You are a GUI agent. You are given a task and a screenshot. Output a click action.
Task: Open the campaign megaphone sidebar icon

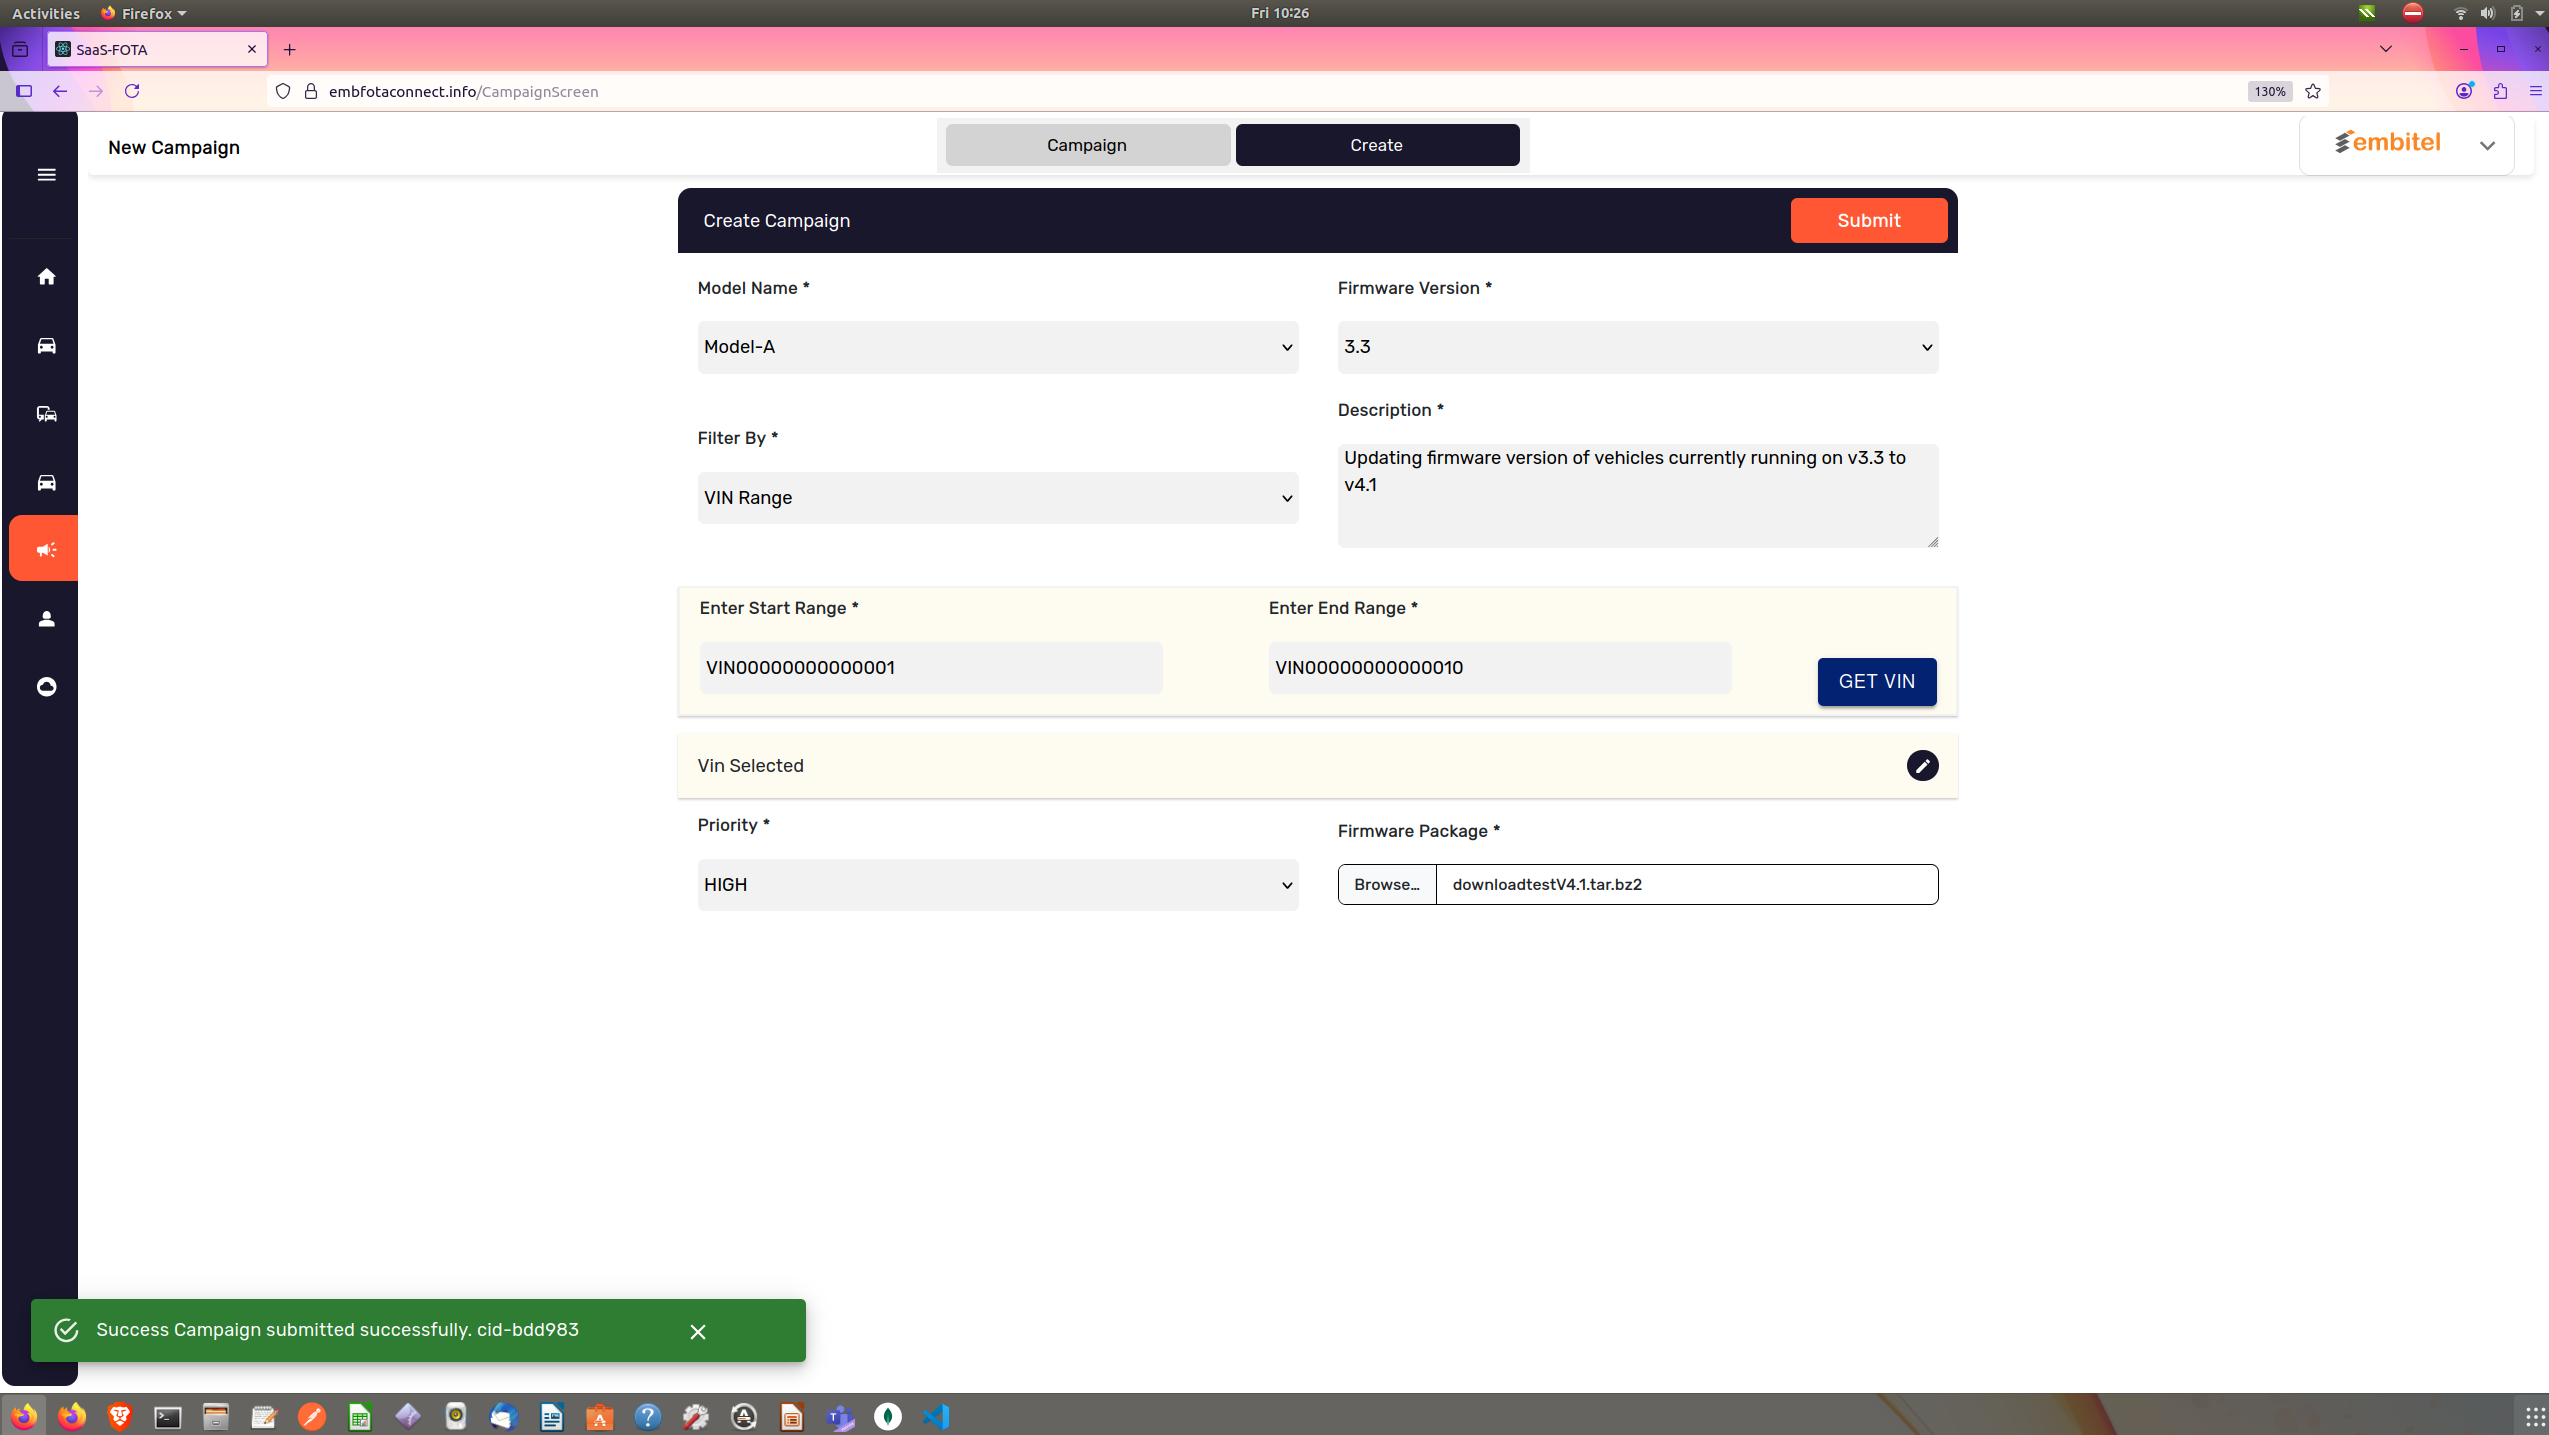pos(46,549)
